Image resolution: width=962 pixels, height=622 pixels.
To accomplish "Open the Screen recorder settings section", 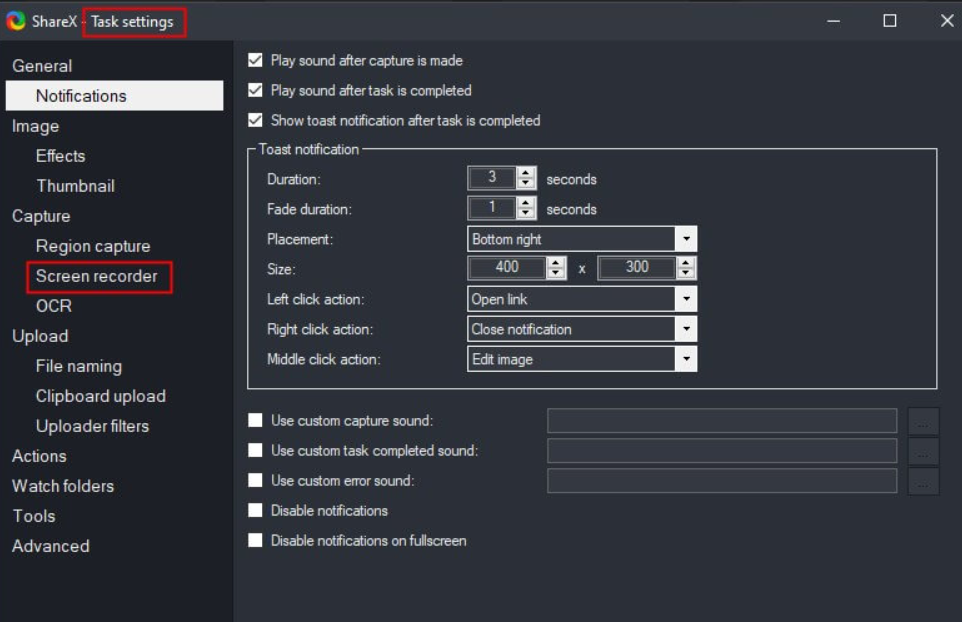I will (97, 276).
